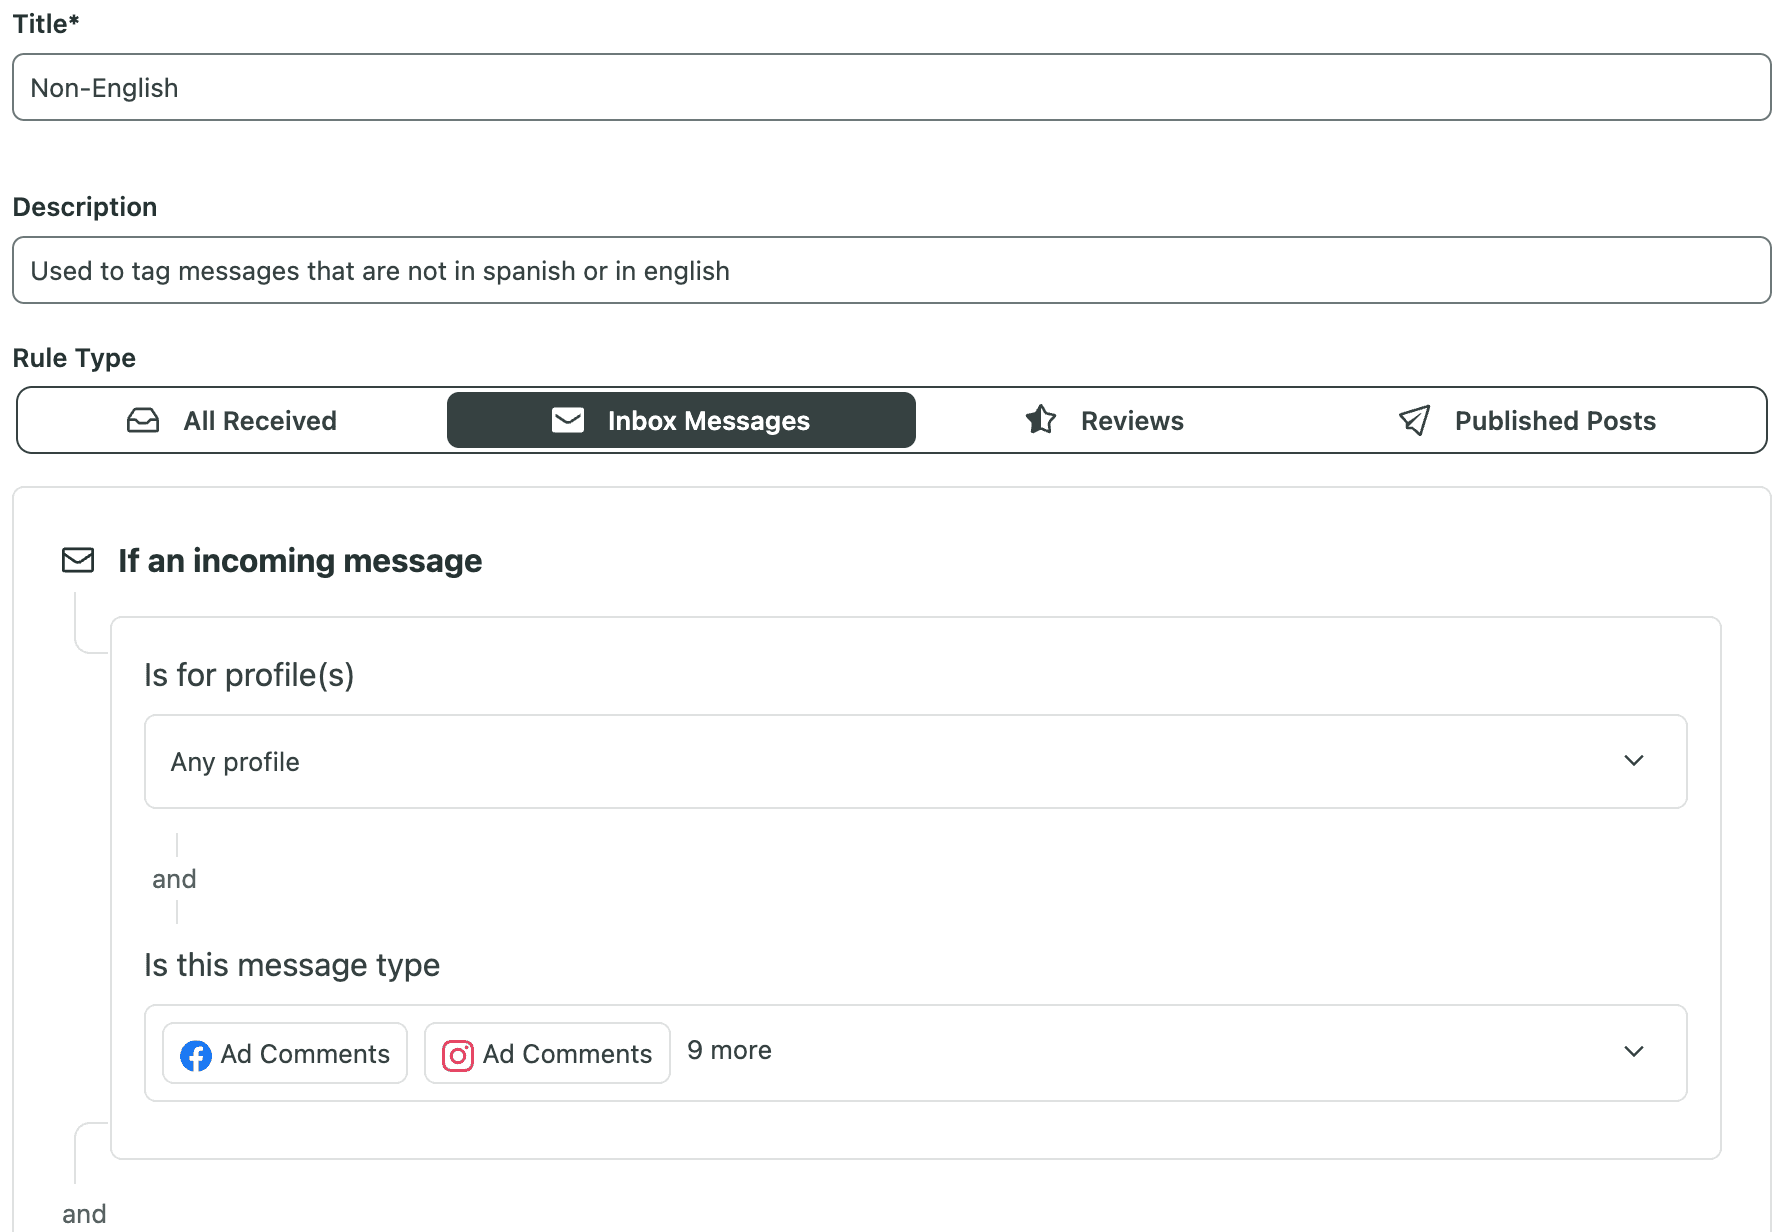
Task: Deselect the Inbox Messages rule type
Action: [x=681, y=420]
